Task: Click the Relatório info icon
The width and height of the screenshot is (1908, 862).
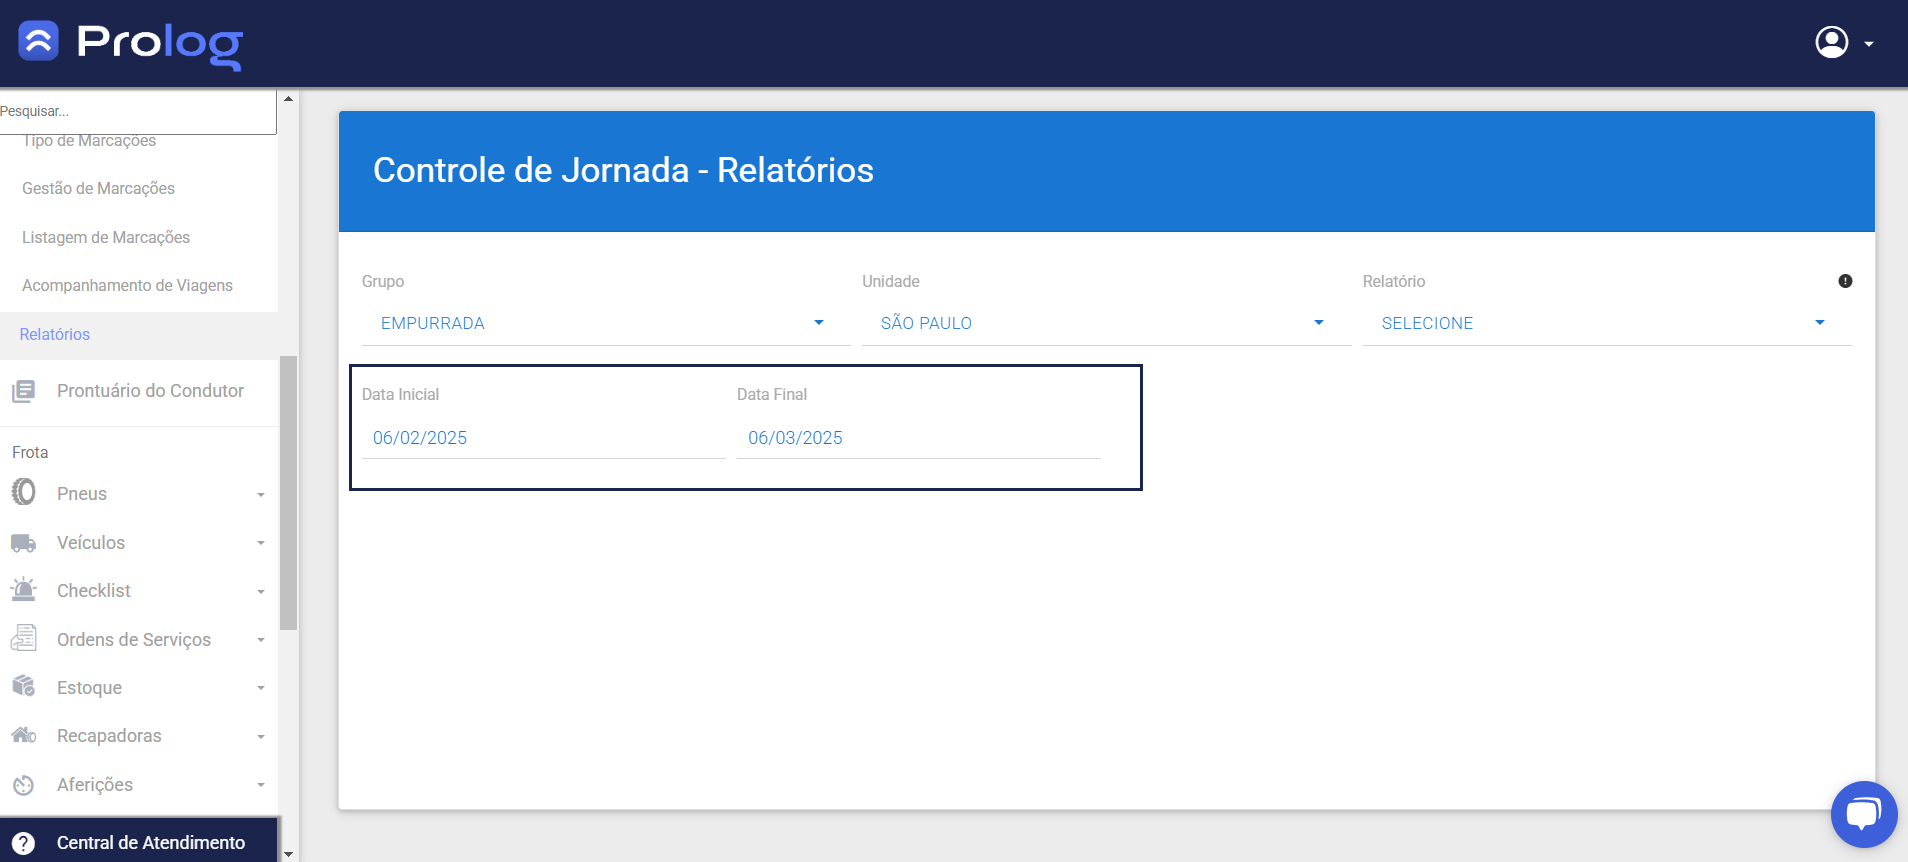Action: (1845, 281)
